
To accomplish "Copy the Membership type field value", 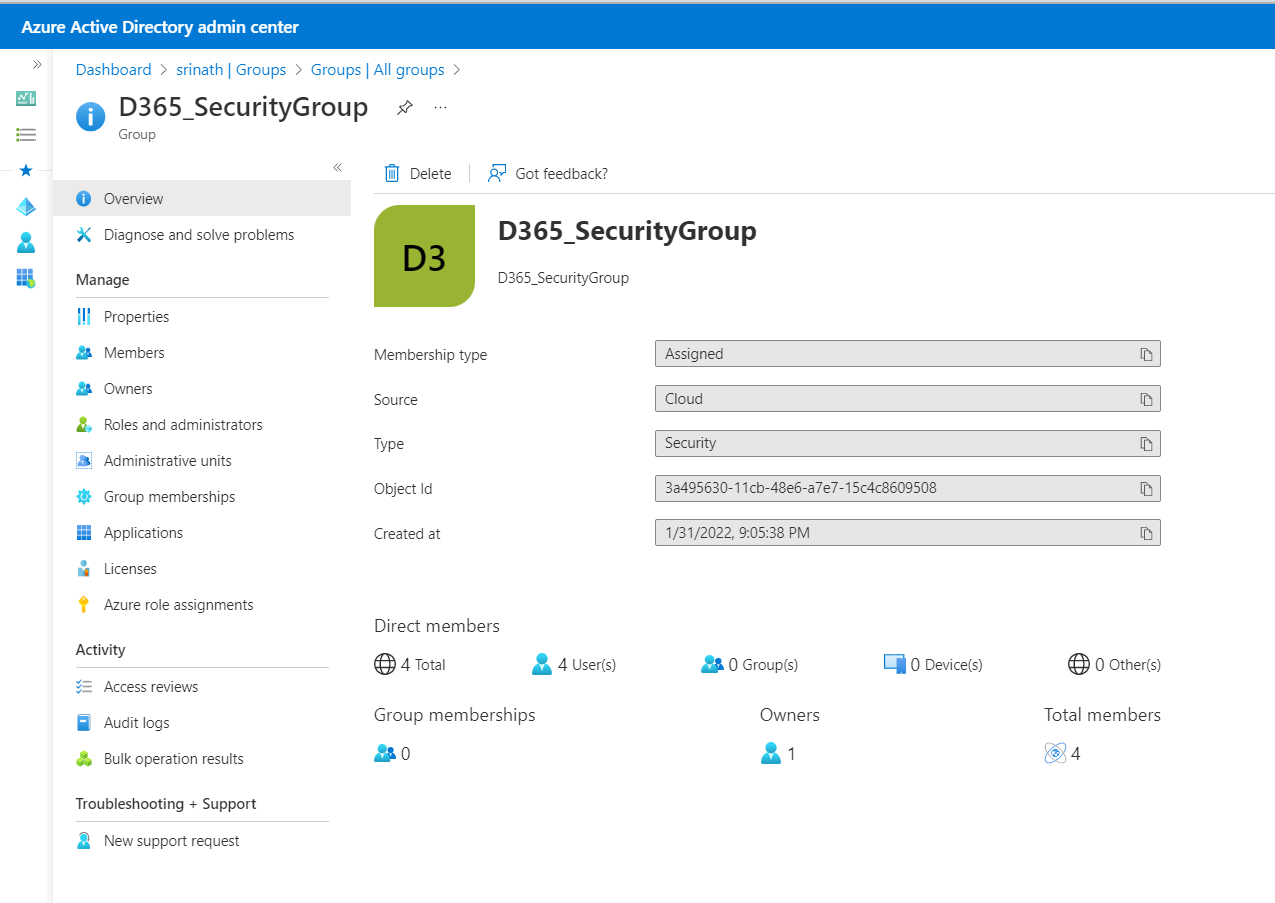I will (x=1147, y=354).
